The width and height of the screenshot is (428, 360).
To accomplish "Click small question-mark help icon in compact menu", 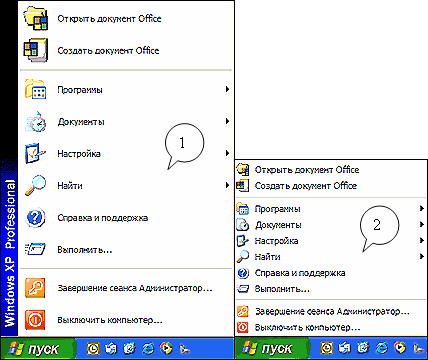I will (243, 273).
